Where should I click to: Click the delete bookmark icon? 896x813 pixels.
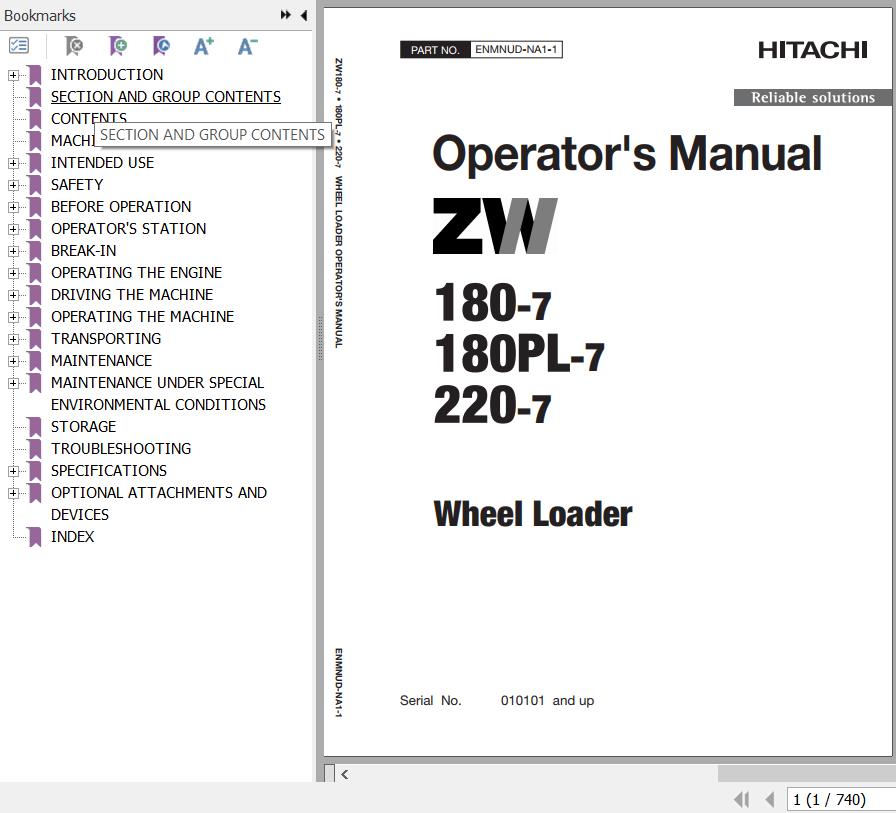[74, 46]
